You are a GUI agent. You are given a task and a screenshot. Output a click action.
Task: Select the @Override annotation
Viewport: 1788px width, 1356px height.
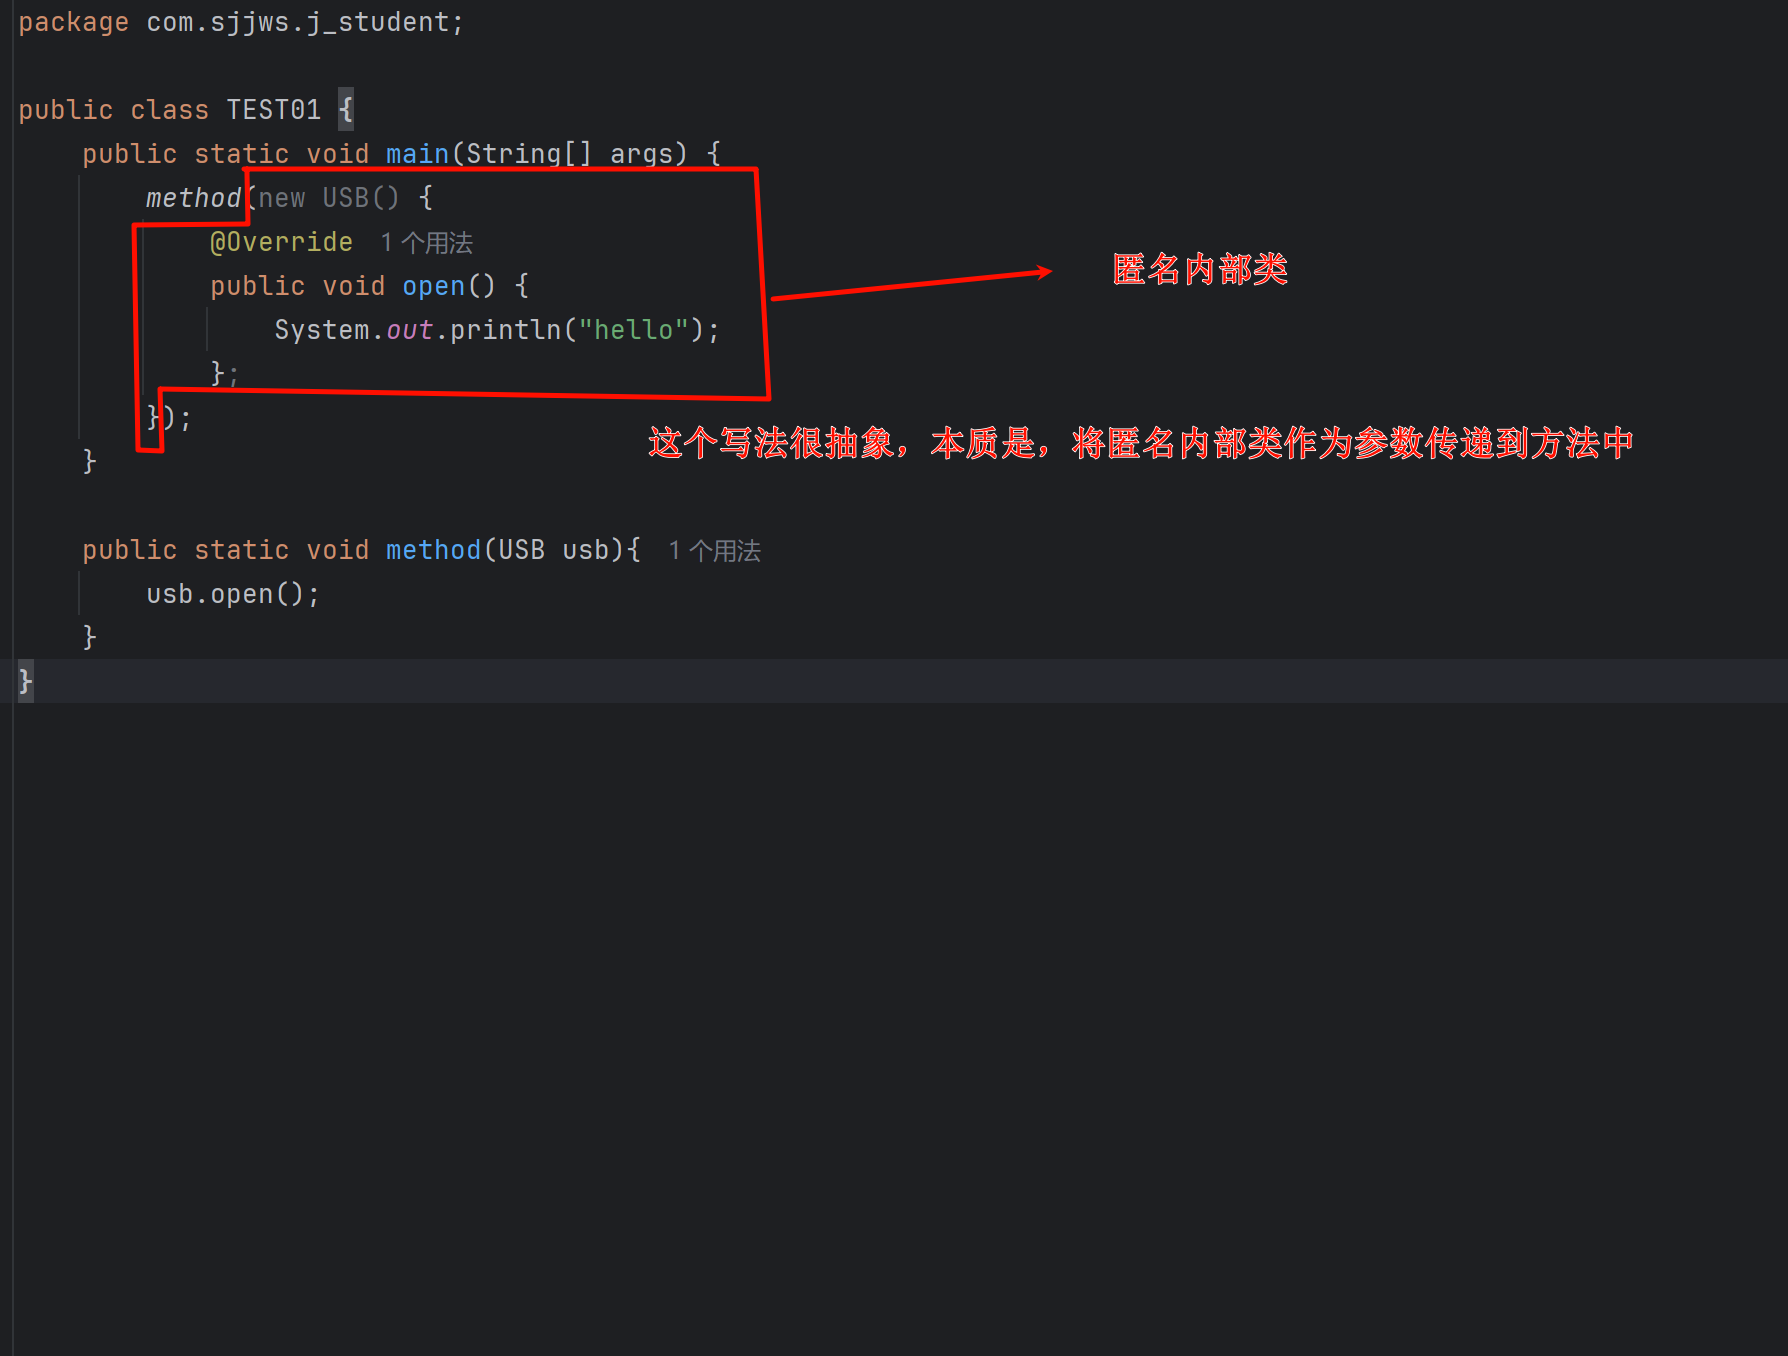281,242
